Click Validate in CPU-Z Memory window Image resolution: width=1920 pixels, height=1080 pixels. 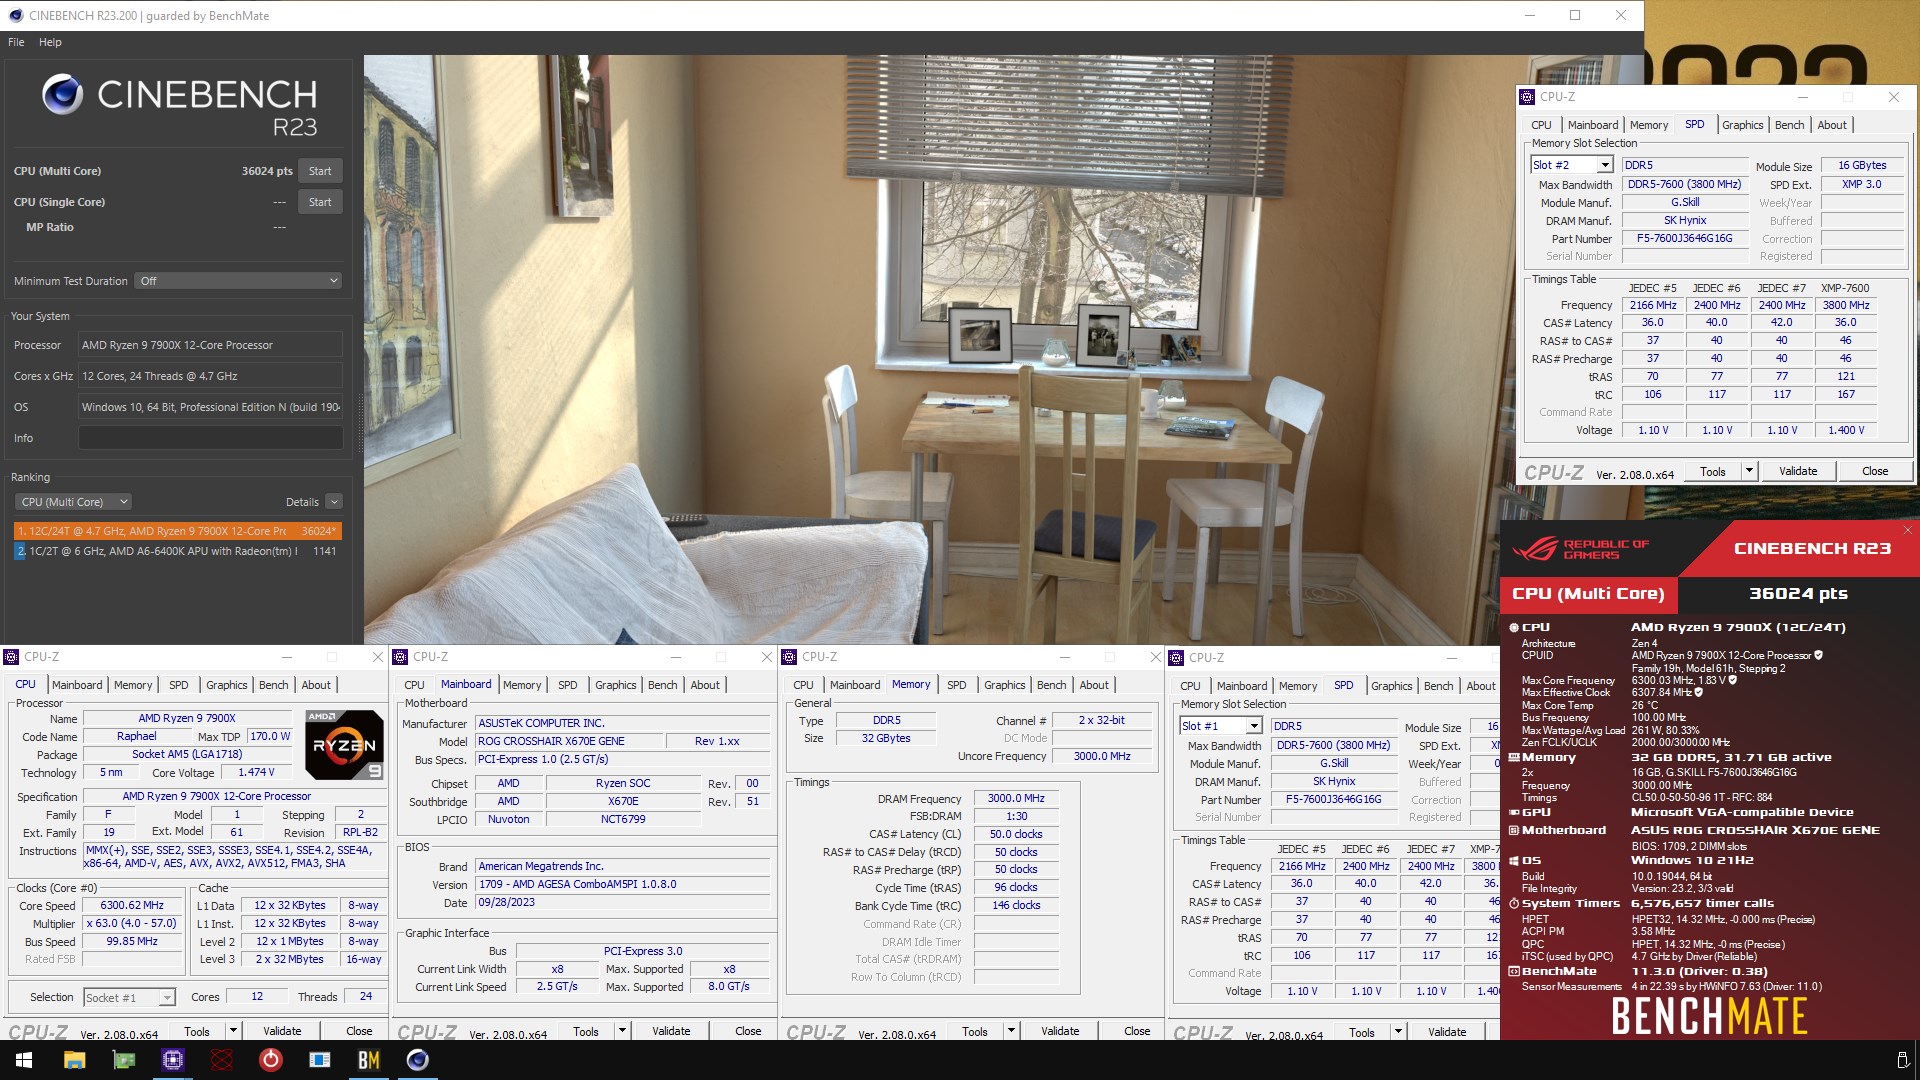tap(1060, 1031)
